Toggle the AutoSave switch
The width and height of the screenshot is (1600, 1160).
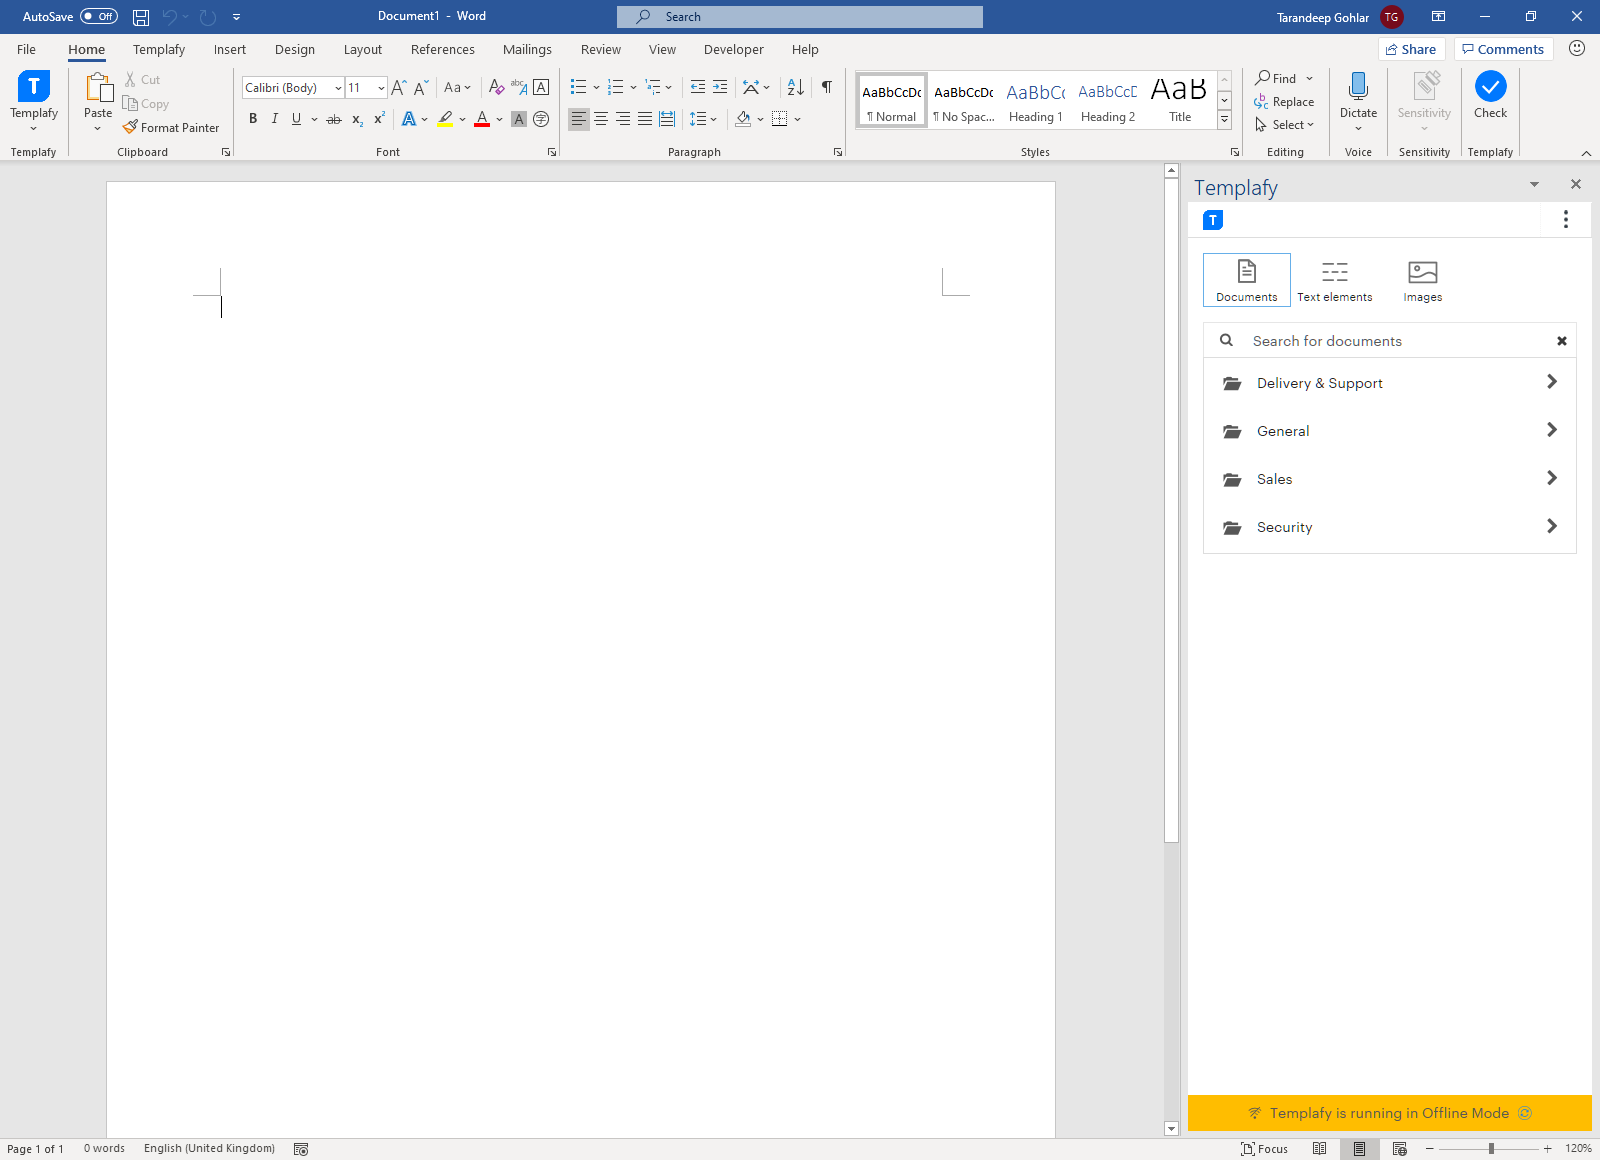click(x=99, y=16)
